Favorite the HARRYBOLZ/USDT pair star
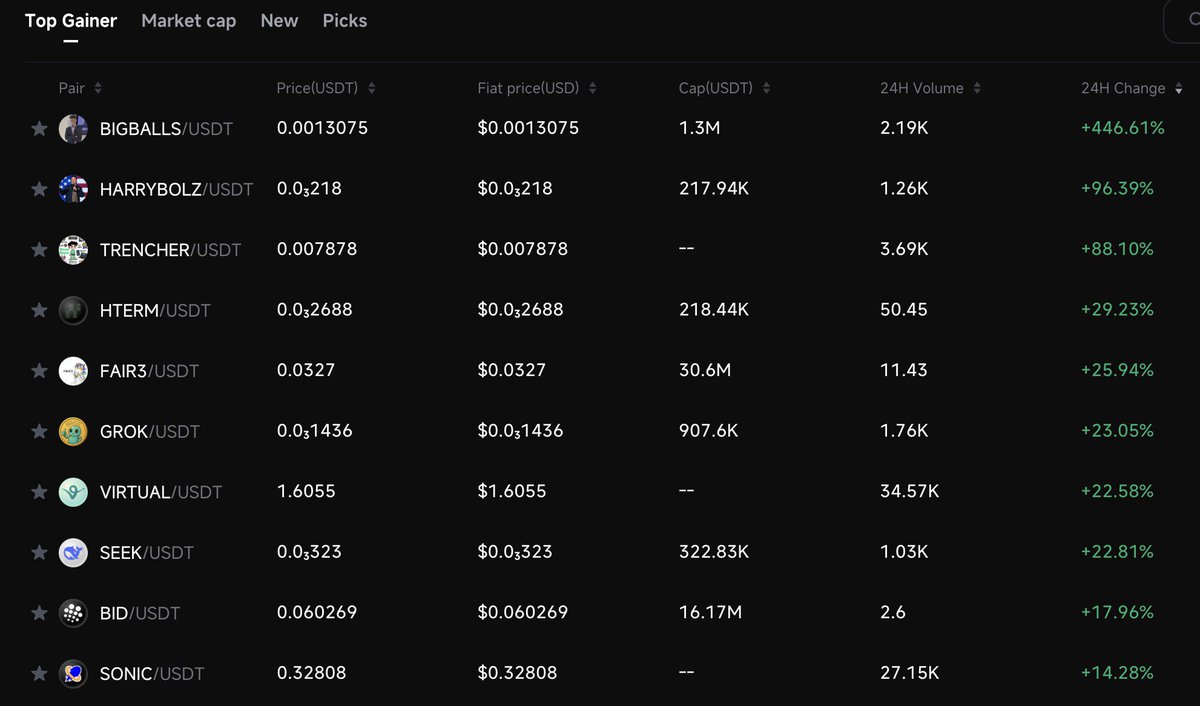 pyautogui.click(x=39, y=189)
